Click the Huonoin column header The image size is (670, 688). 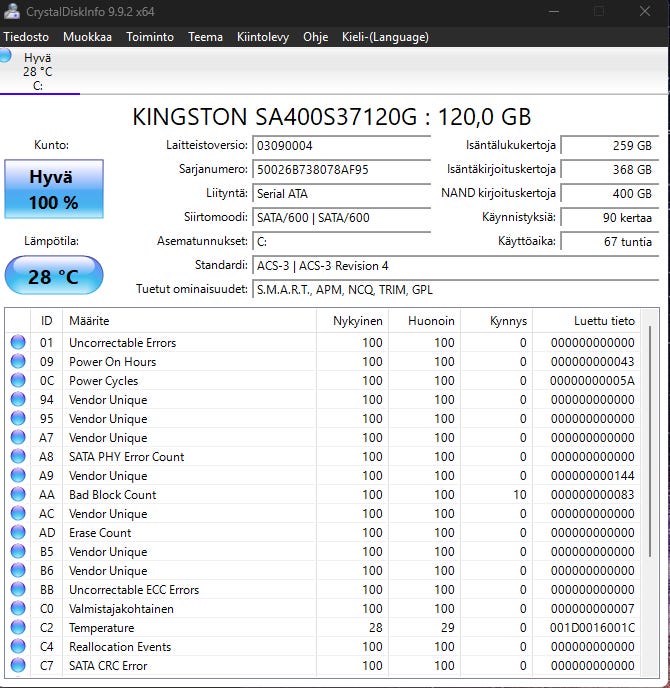424,321
